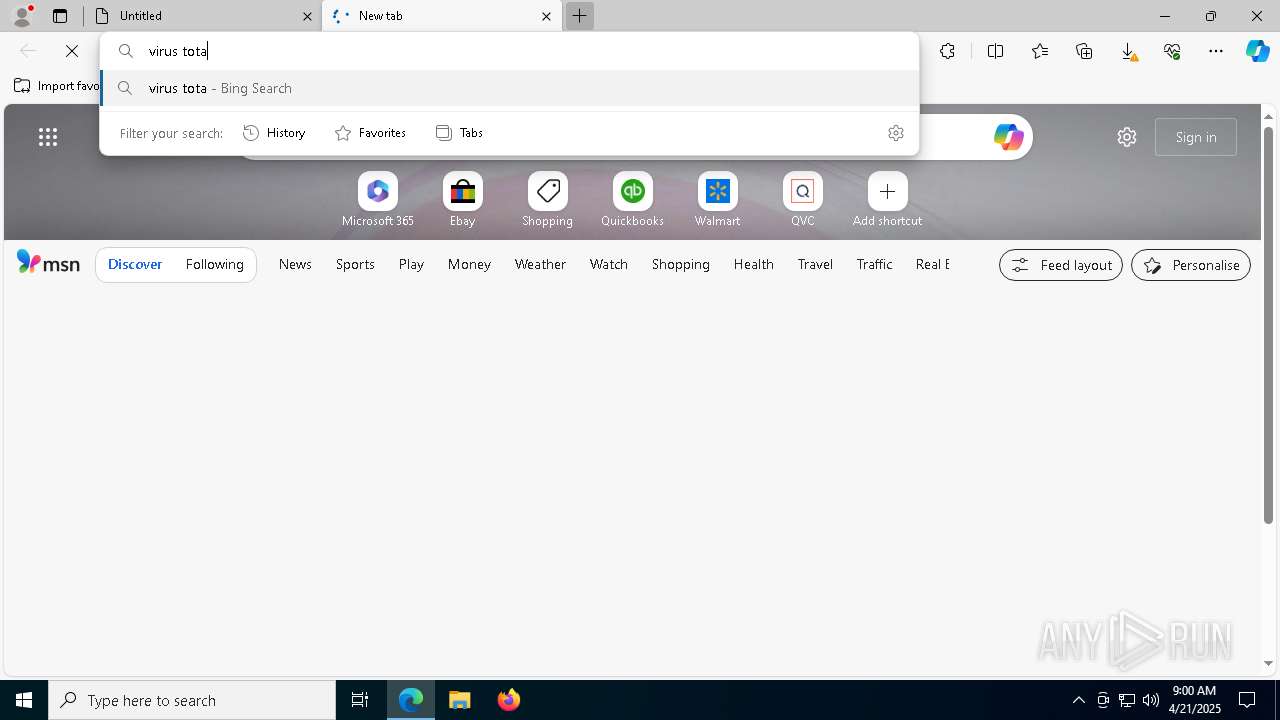Open the volume control in tray
The width and height of the screenshot is (1280, 720).
point(1151,700)
